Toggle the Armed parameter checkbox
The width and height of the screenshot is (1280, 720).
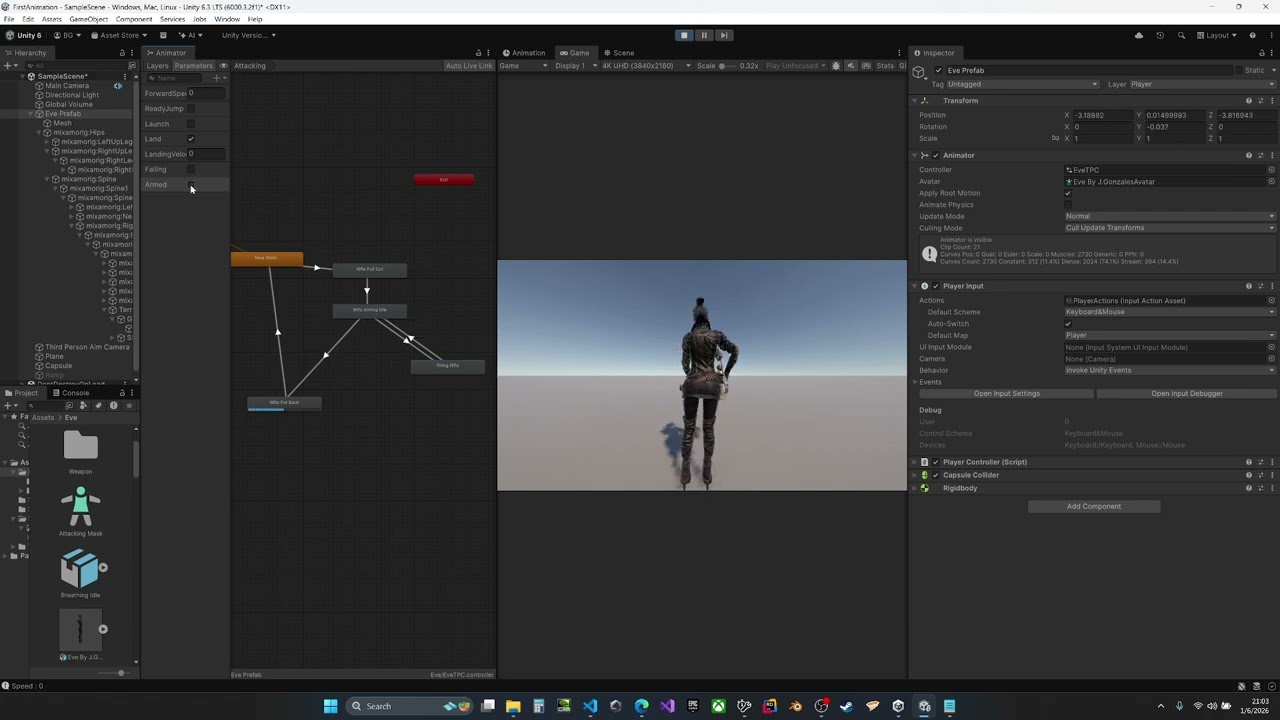[191, 184]
